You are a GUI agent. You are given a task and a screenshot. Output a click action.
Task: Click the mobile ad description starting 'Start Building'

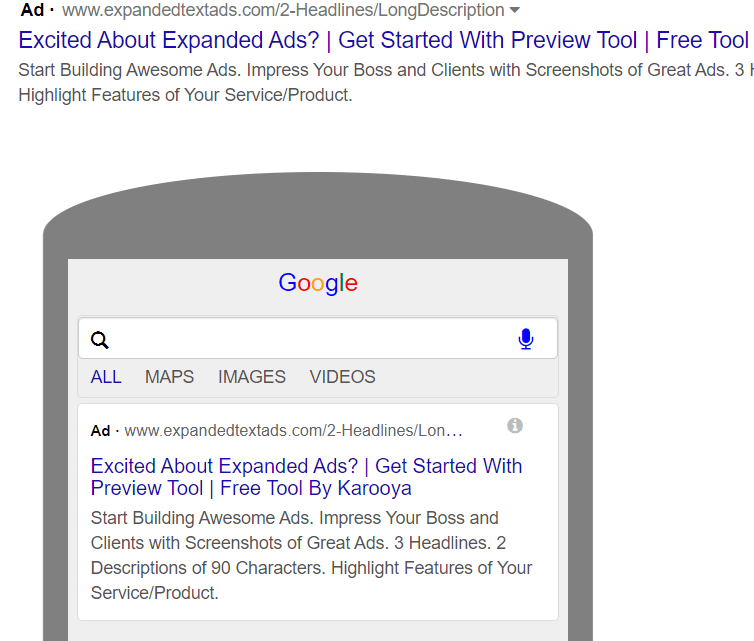311,555
